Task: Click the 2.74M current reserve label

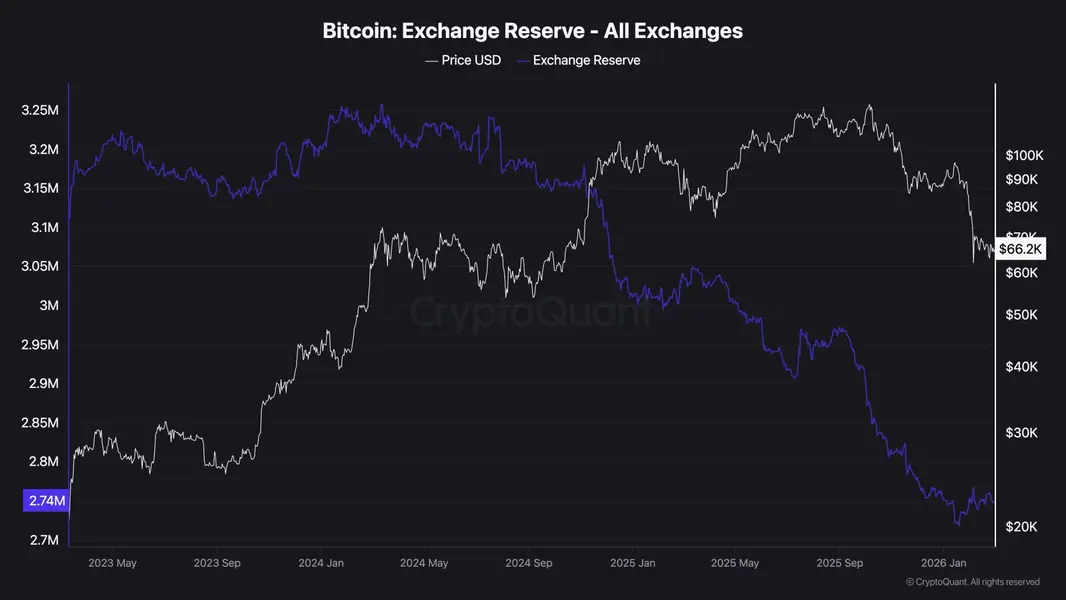Action: pos(46,501)
